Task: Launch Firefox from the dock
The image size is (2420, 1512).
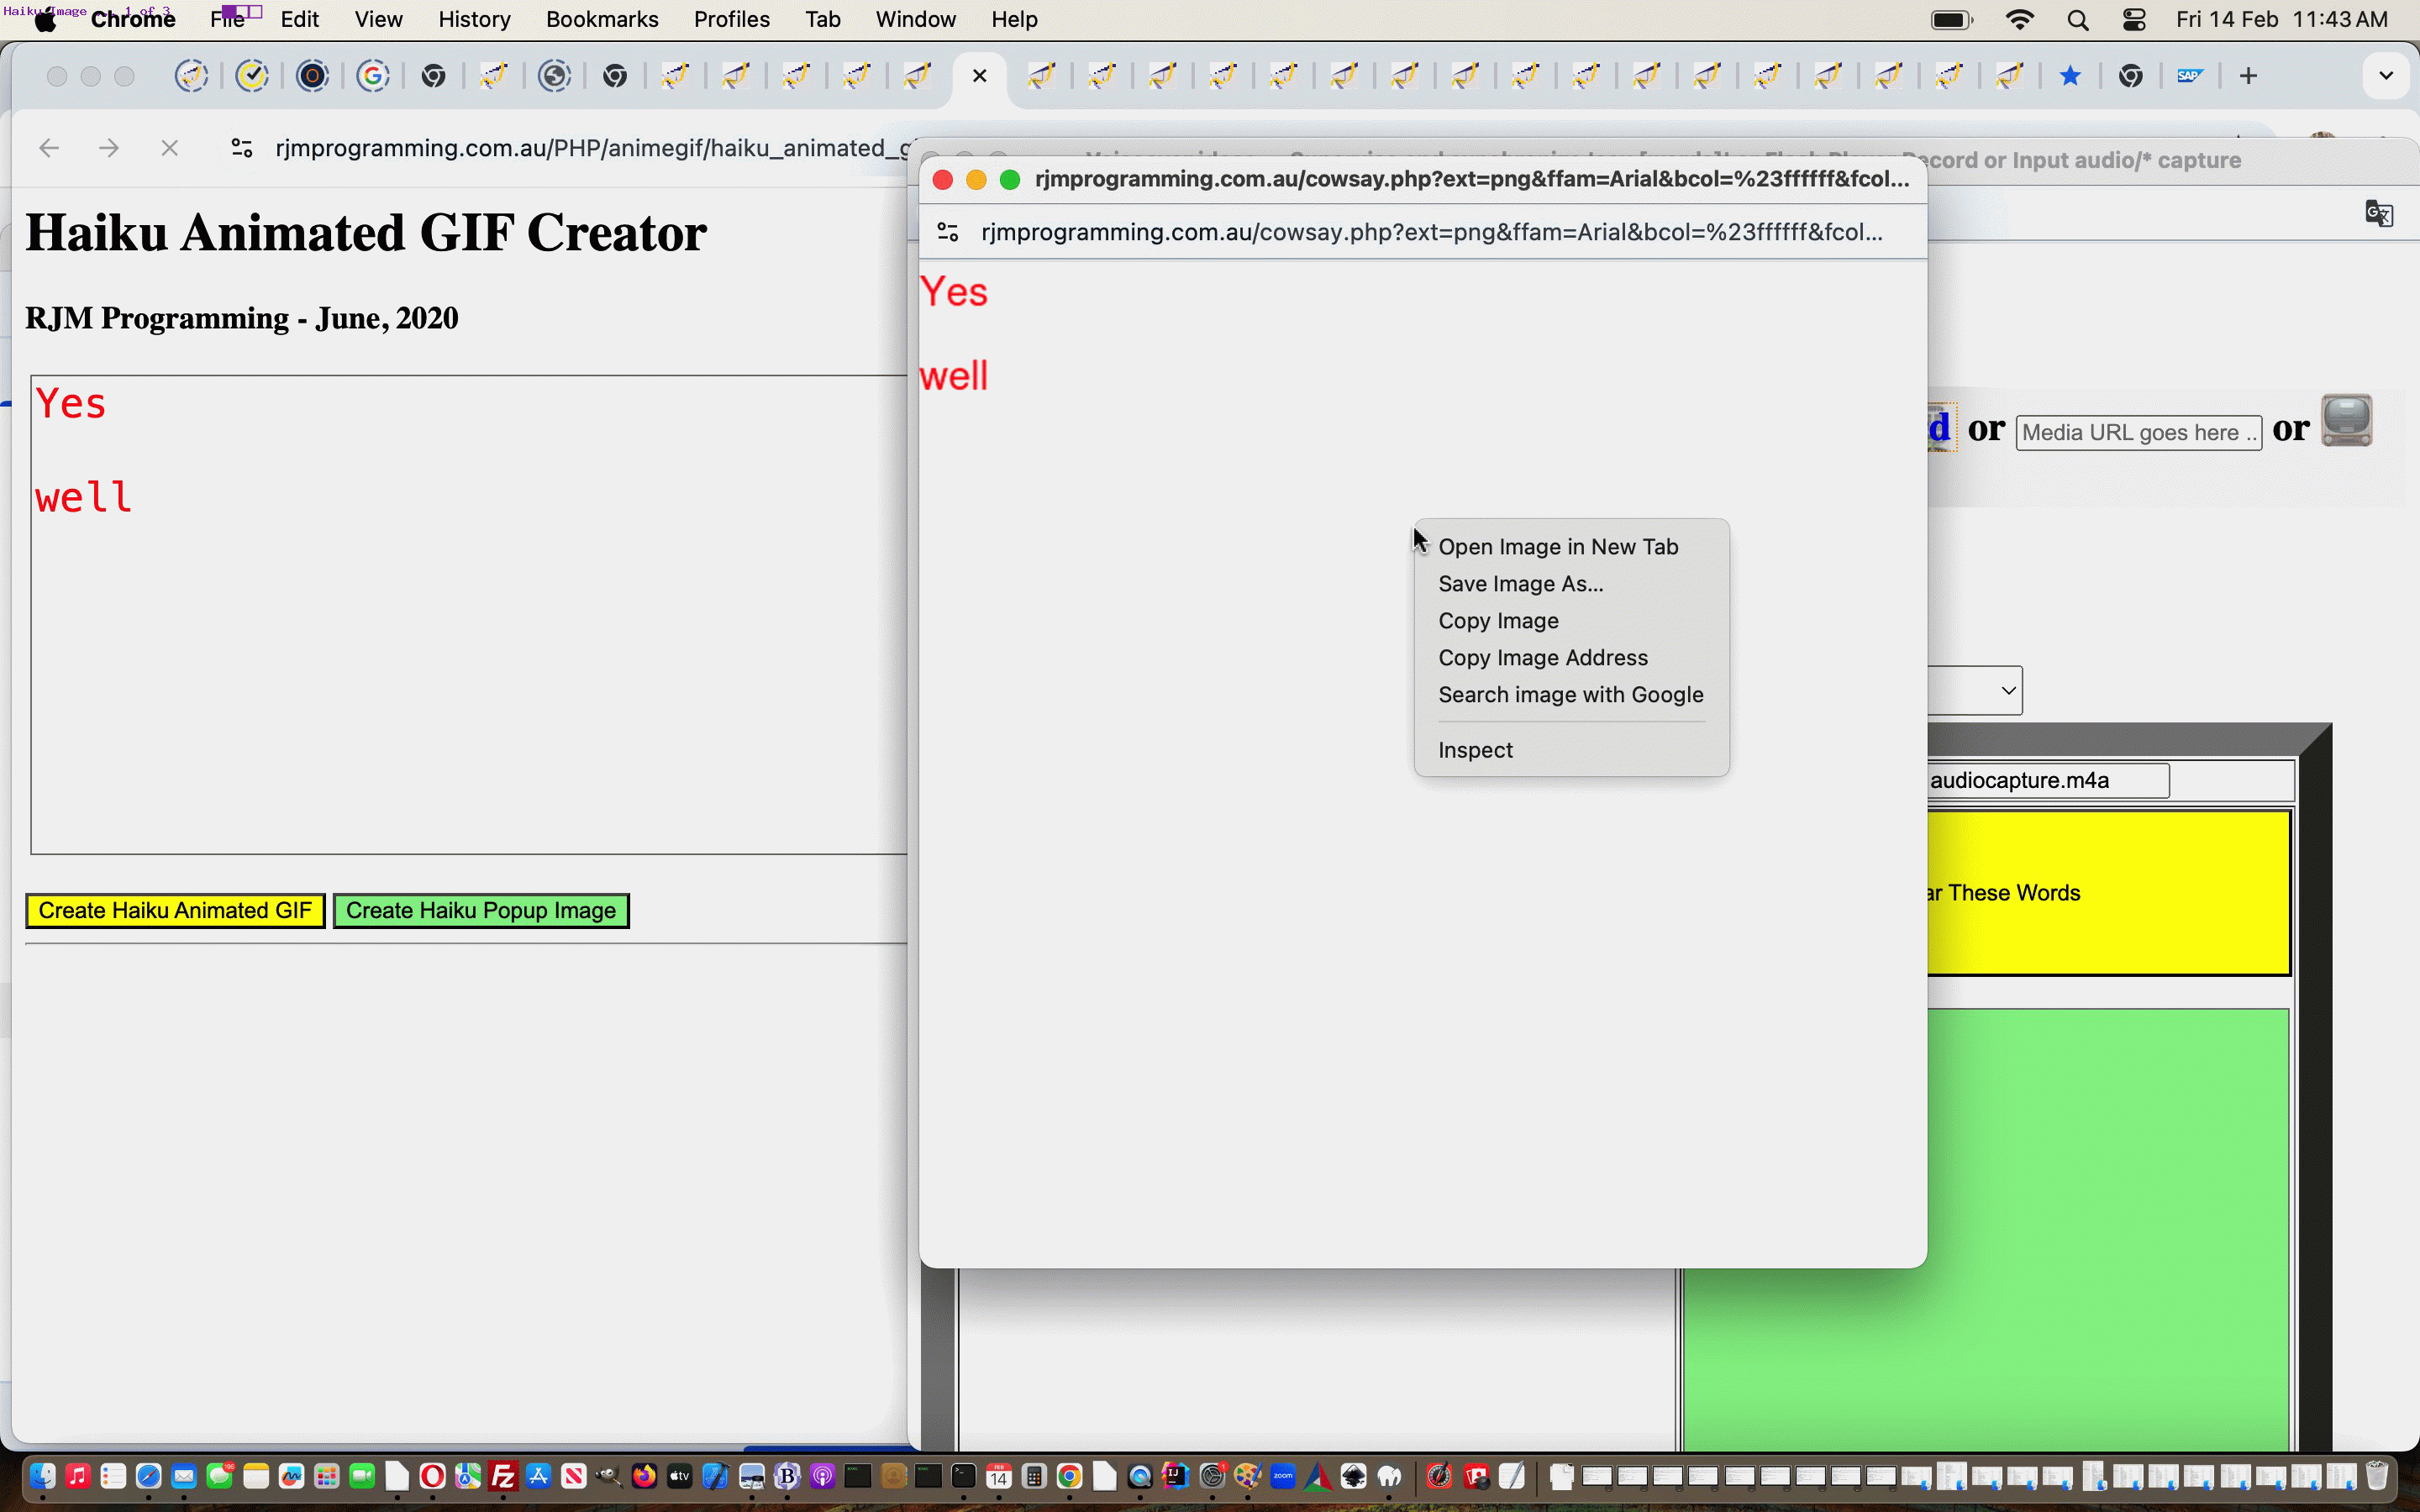Action: point(645,1476)
